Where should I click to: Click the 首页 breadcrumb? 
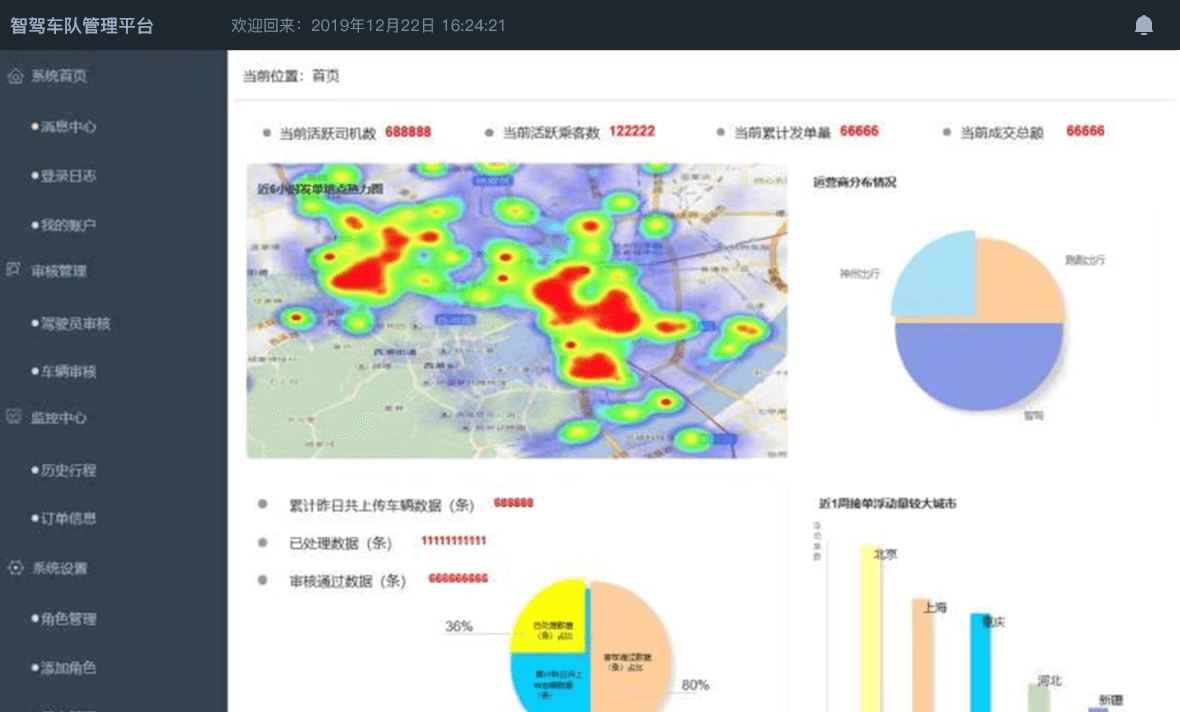click(x=325, y=76)
